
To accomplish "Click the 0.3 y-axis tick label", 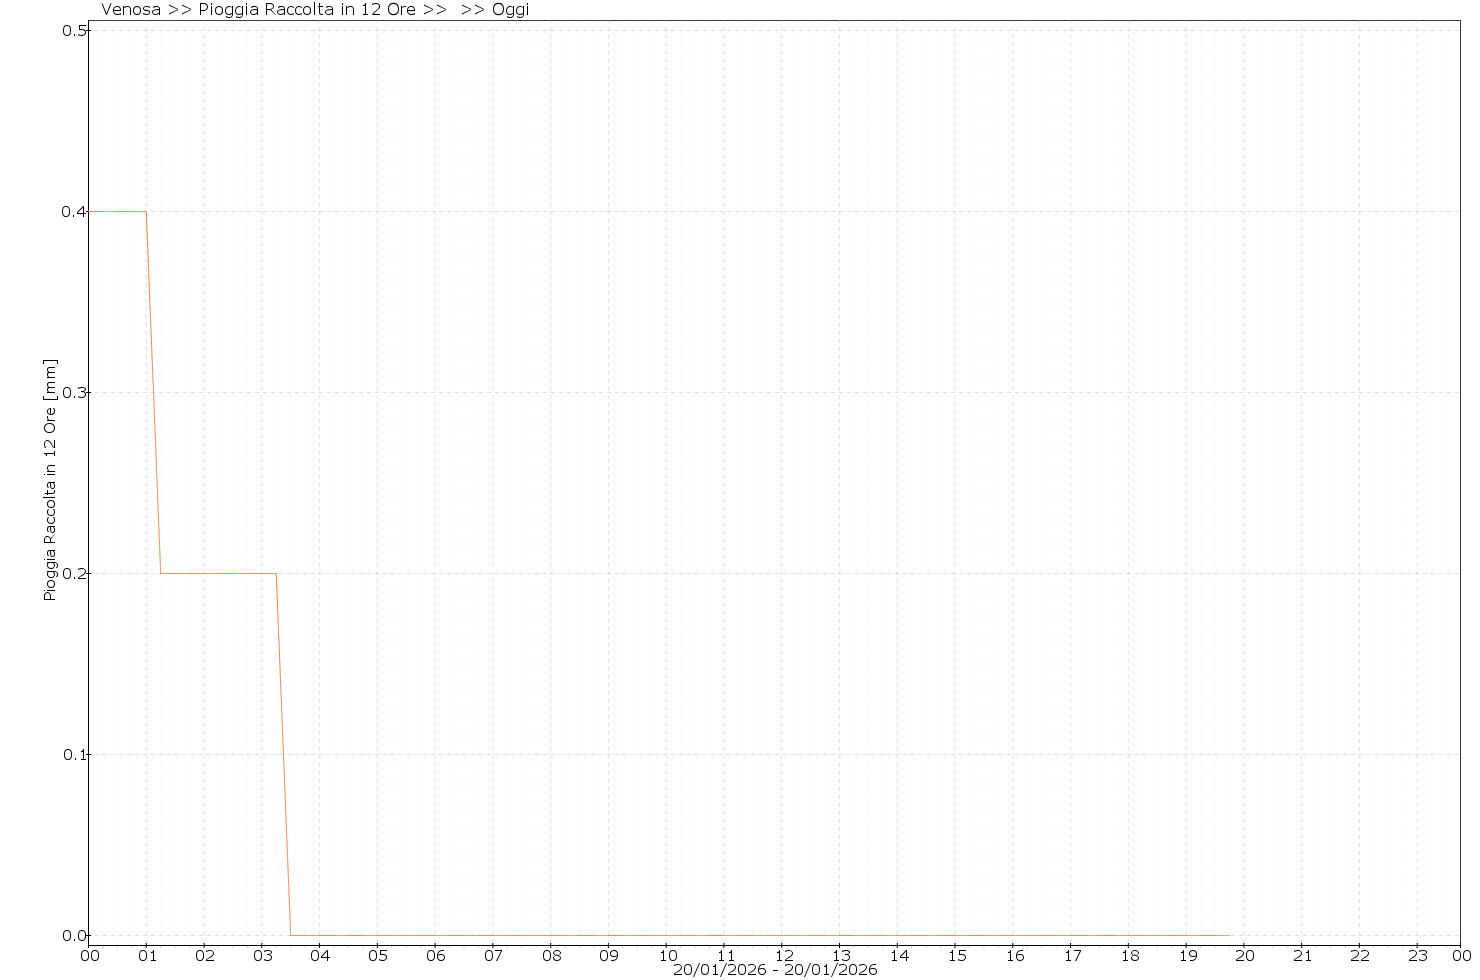I will point(74,392).
